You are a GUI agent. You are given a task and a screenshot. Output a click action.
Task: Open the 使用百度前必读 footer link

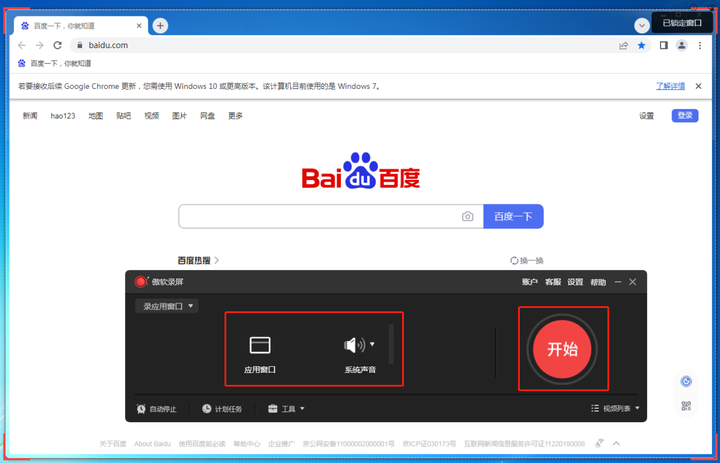point(202,444)
